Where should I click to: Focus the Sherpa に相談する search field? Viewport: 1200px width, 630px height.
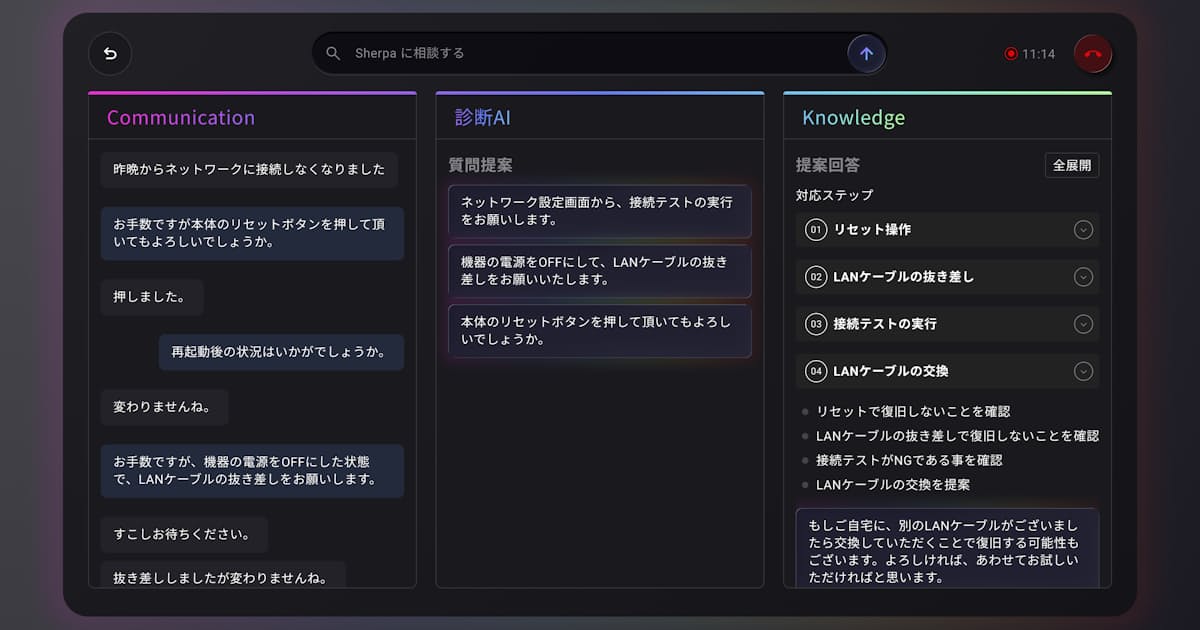tap(598, 54)
